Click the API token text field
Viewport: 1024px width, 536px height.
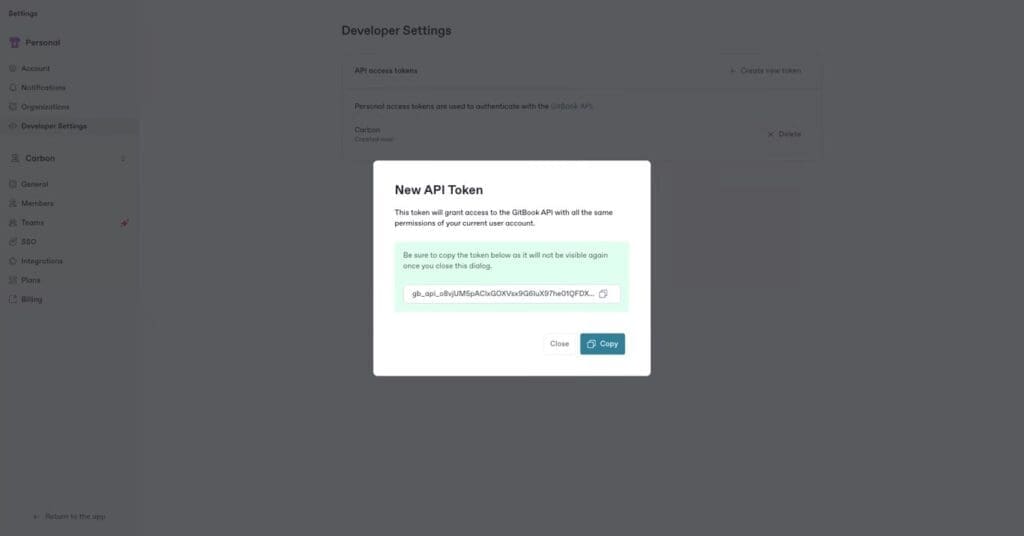(x=503, y=294)
